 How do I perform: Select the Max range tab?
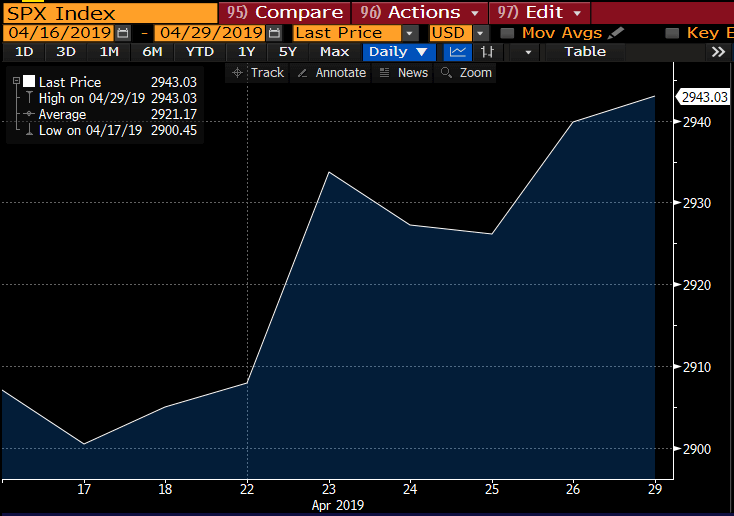point(335,52)
